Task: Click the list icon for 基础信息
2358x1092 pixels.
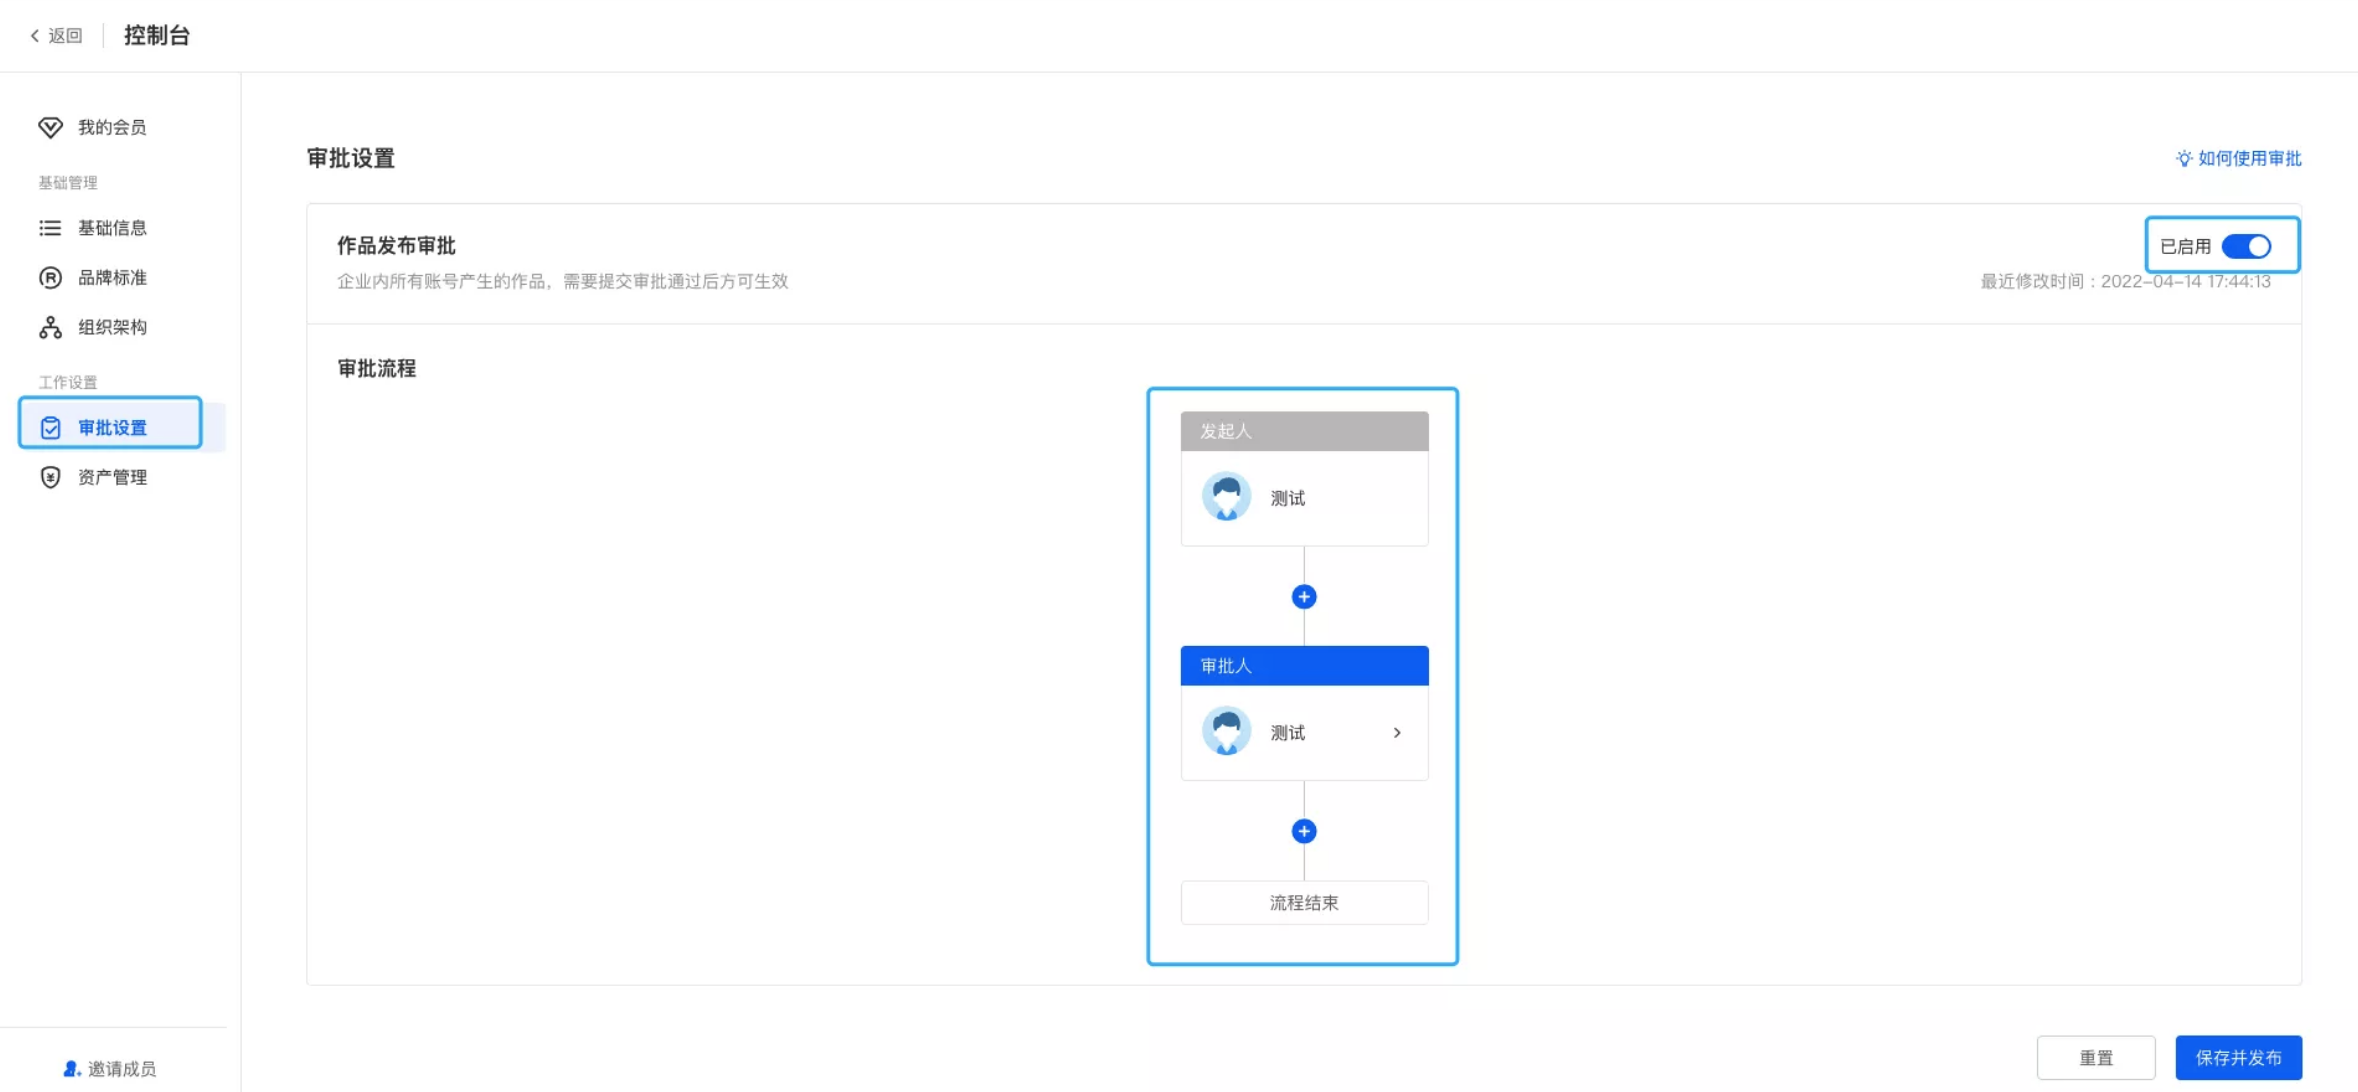Action: click(x=50, y=228)
